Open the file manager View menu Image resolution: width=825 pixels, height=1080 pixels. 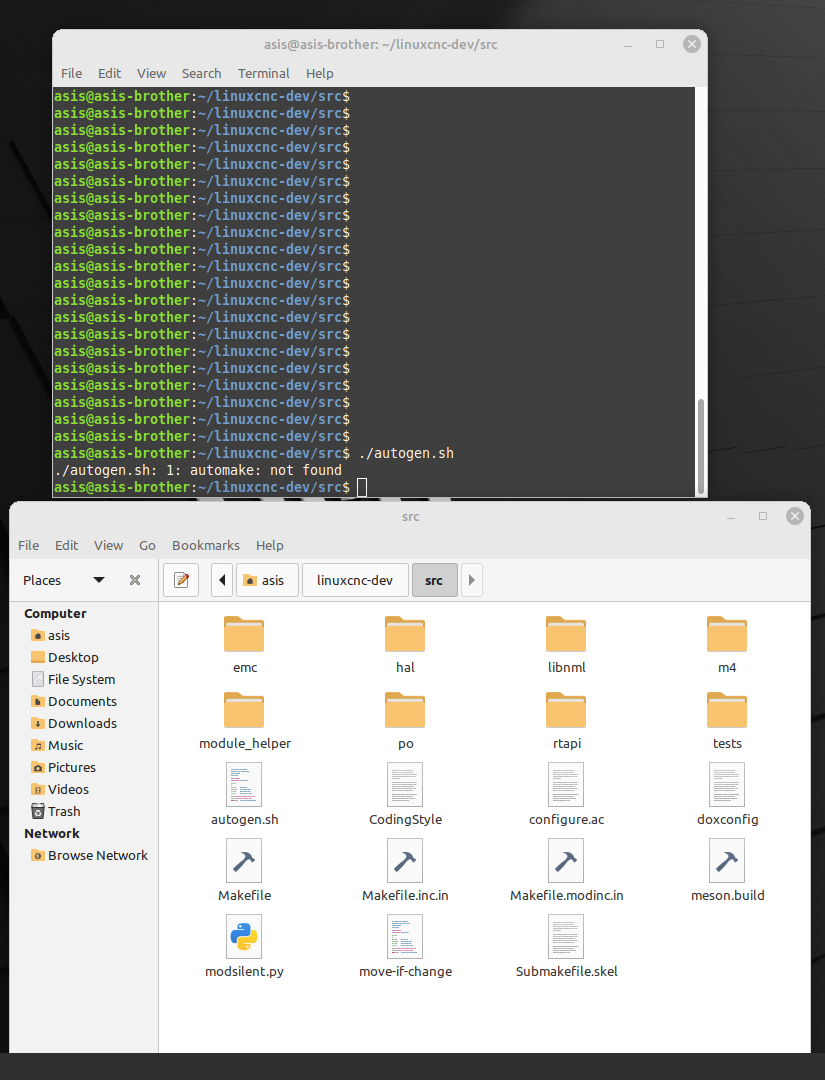[x=109, y=545]
